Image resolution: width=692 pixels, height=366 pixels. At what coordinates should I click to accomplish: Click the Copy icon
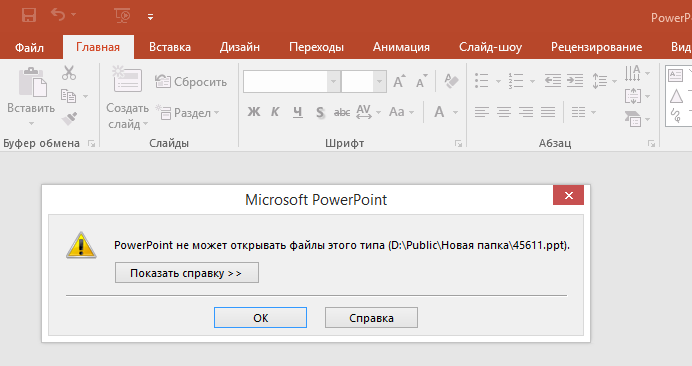click(68, 95)
